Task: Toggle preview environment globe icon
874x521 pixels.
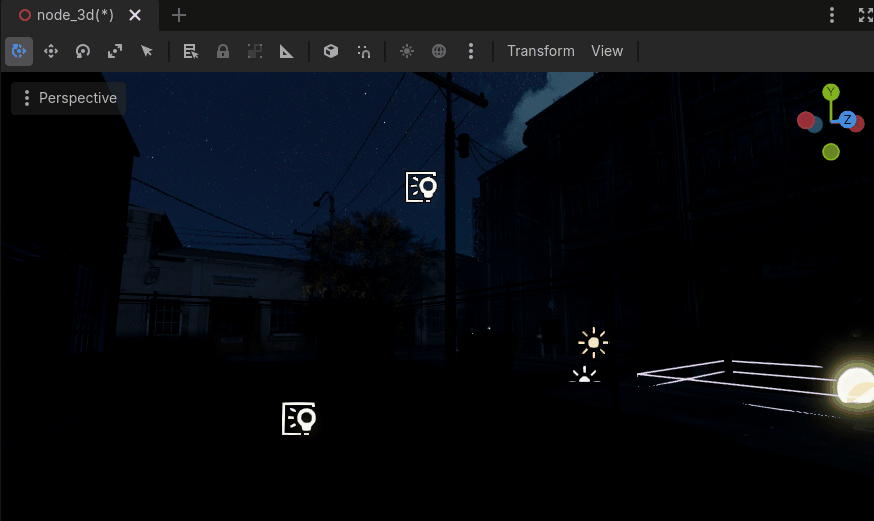Action: tap(439, 51)
